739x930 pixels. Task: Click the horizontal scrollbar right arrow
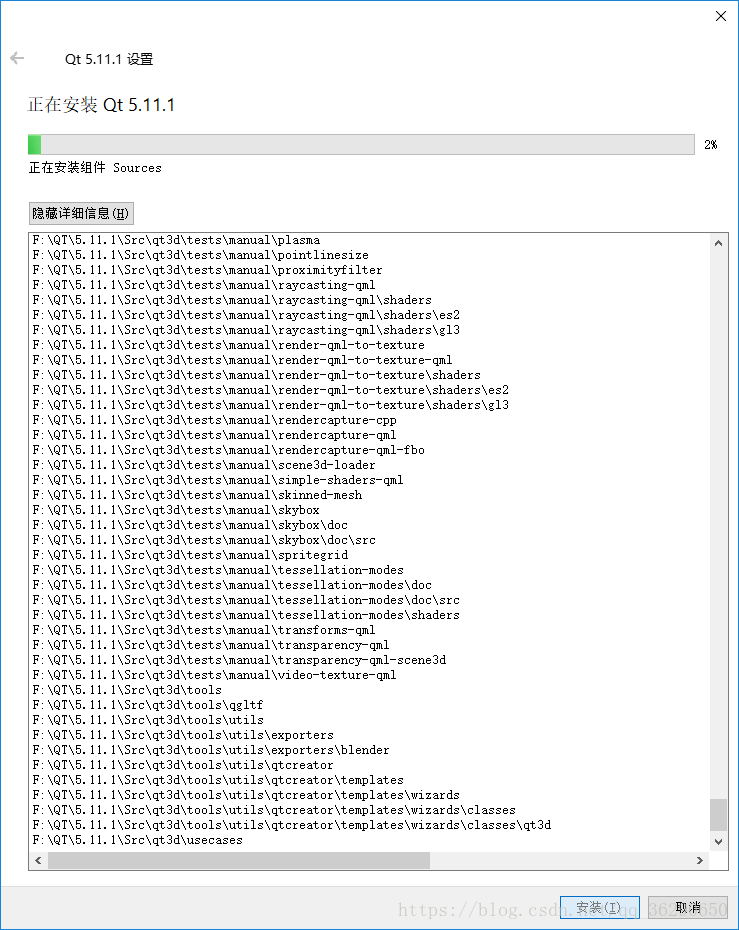click(x=700, y=861)
